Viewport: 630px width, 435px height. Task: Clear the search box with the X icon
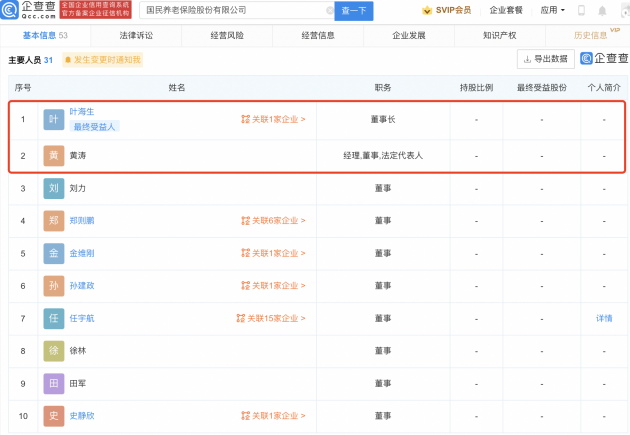tap(330, 10)
